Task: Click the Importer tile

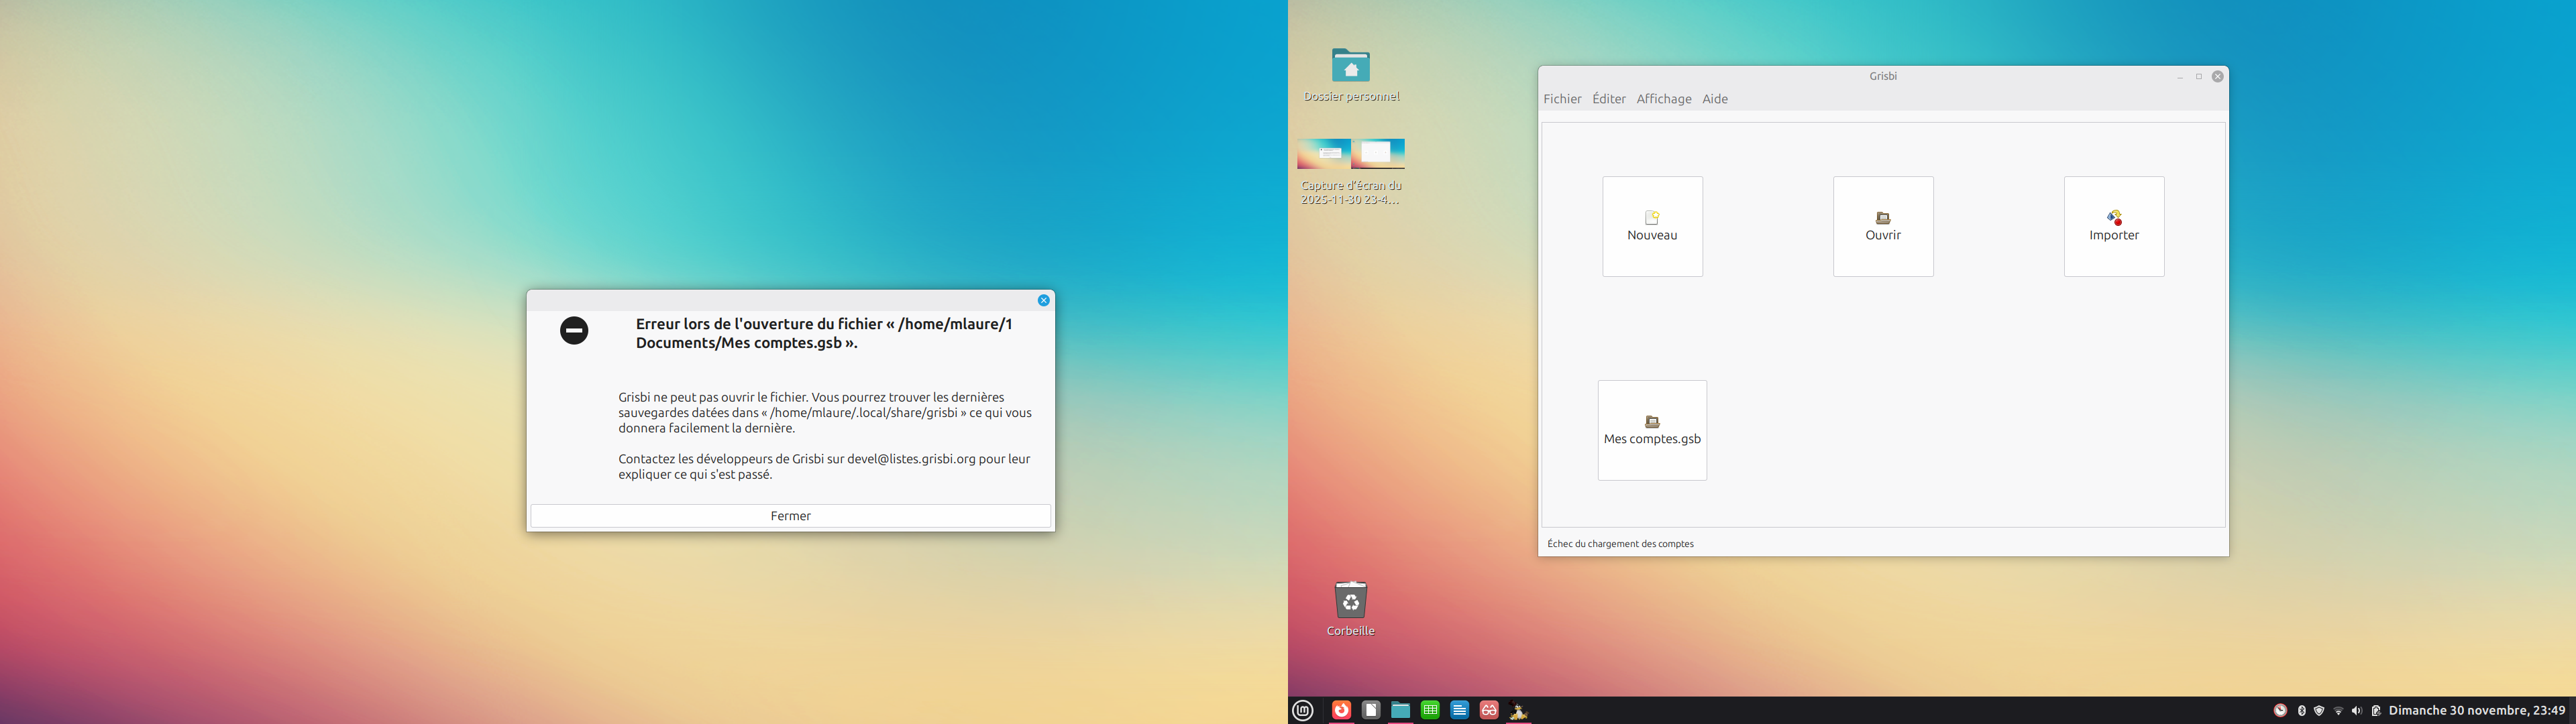Action: [x=2113, y=227]
